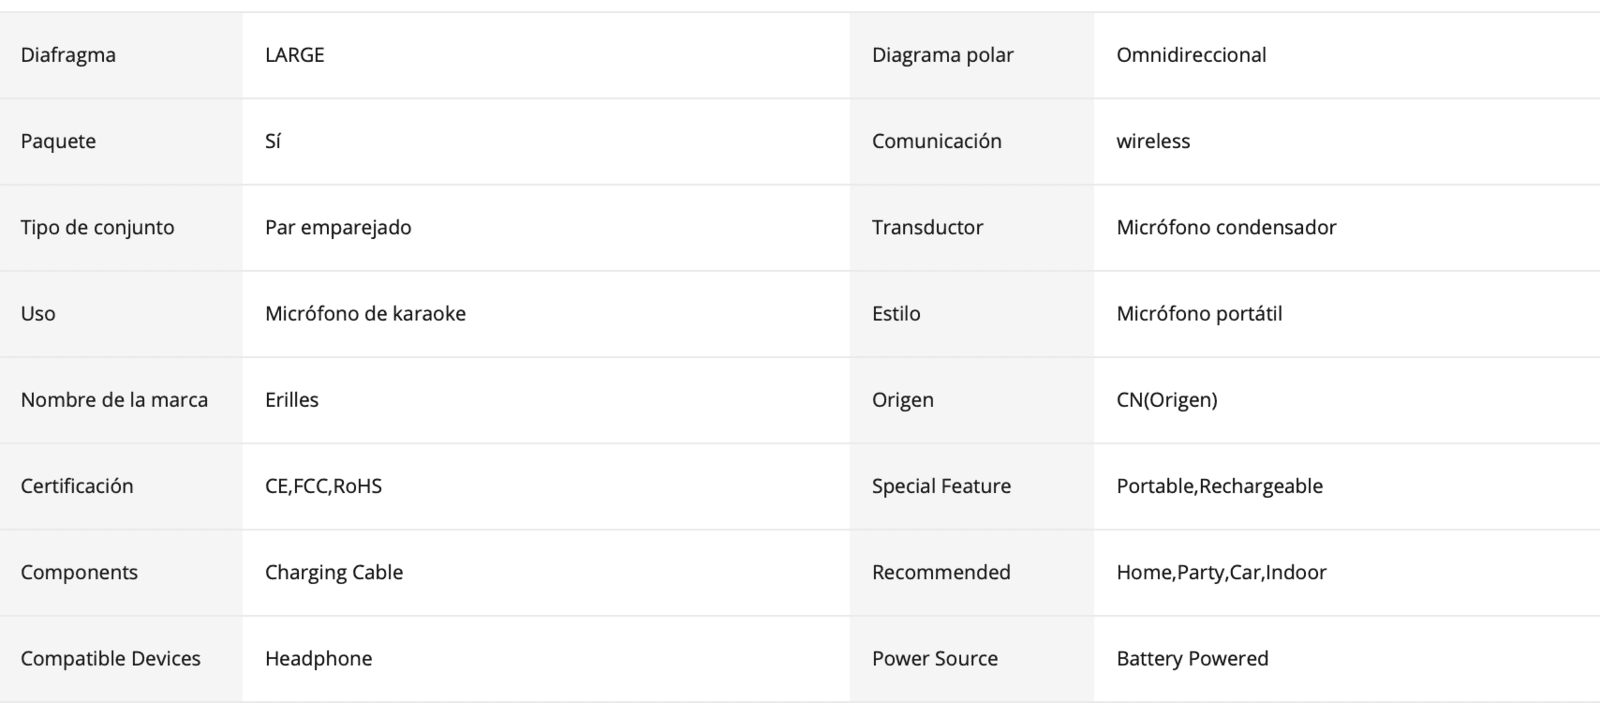Click the CN(Origen) origin value
Screen dimensions: 1600x703
tap(1167, 399)
